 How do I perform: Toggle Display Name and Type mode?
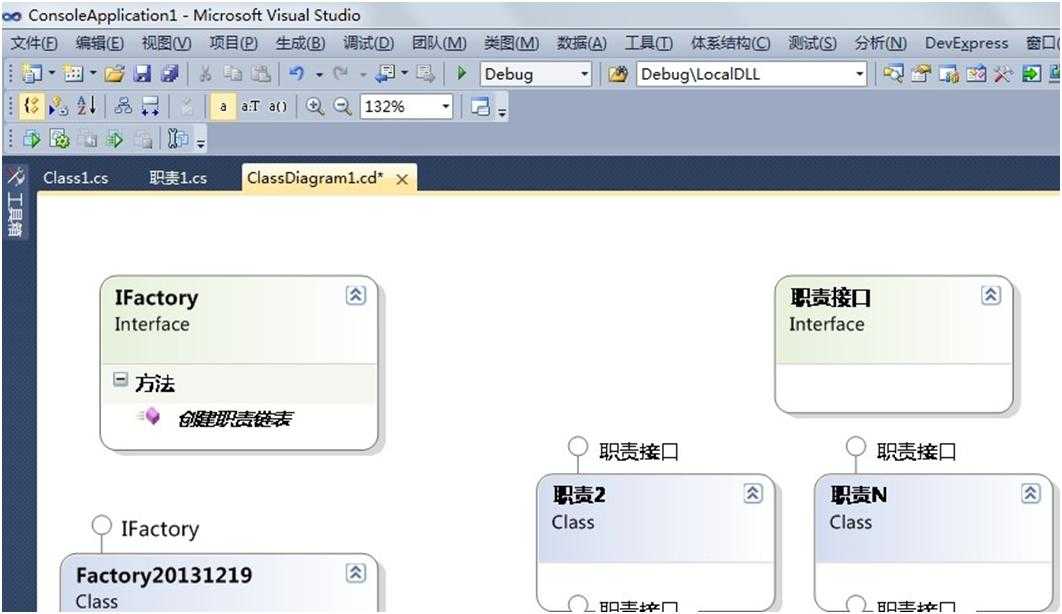tap(250, 106)
